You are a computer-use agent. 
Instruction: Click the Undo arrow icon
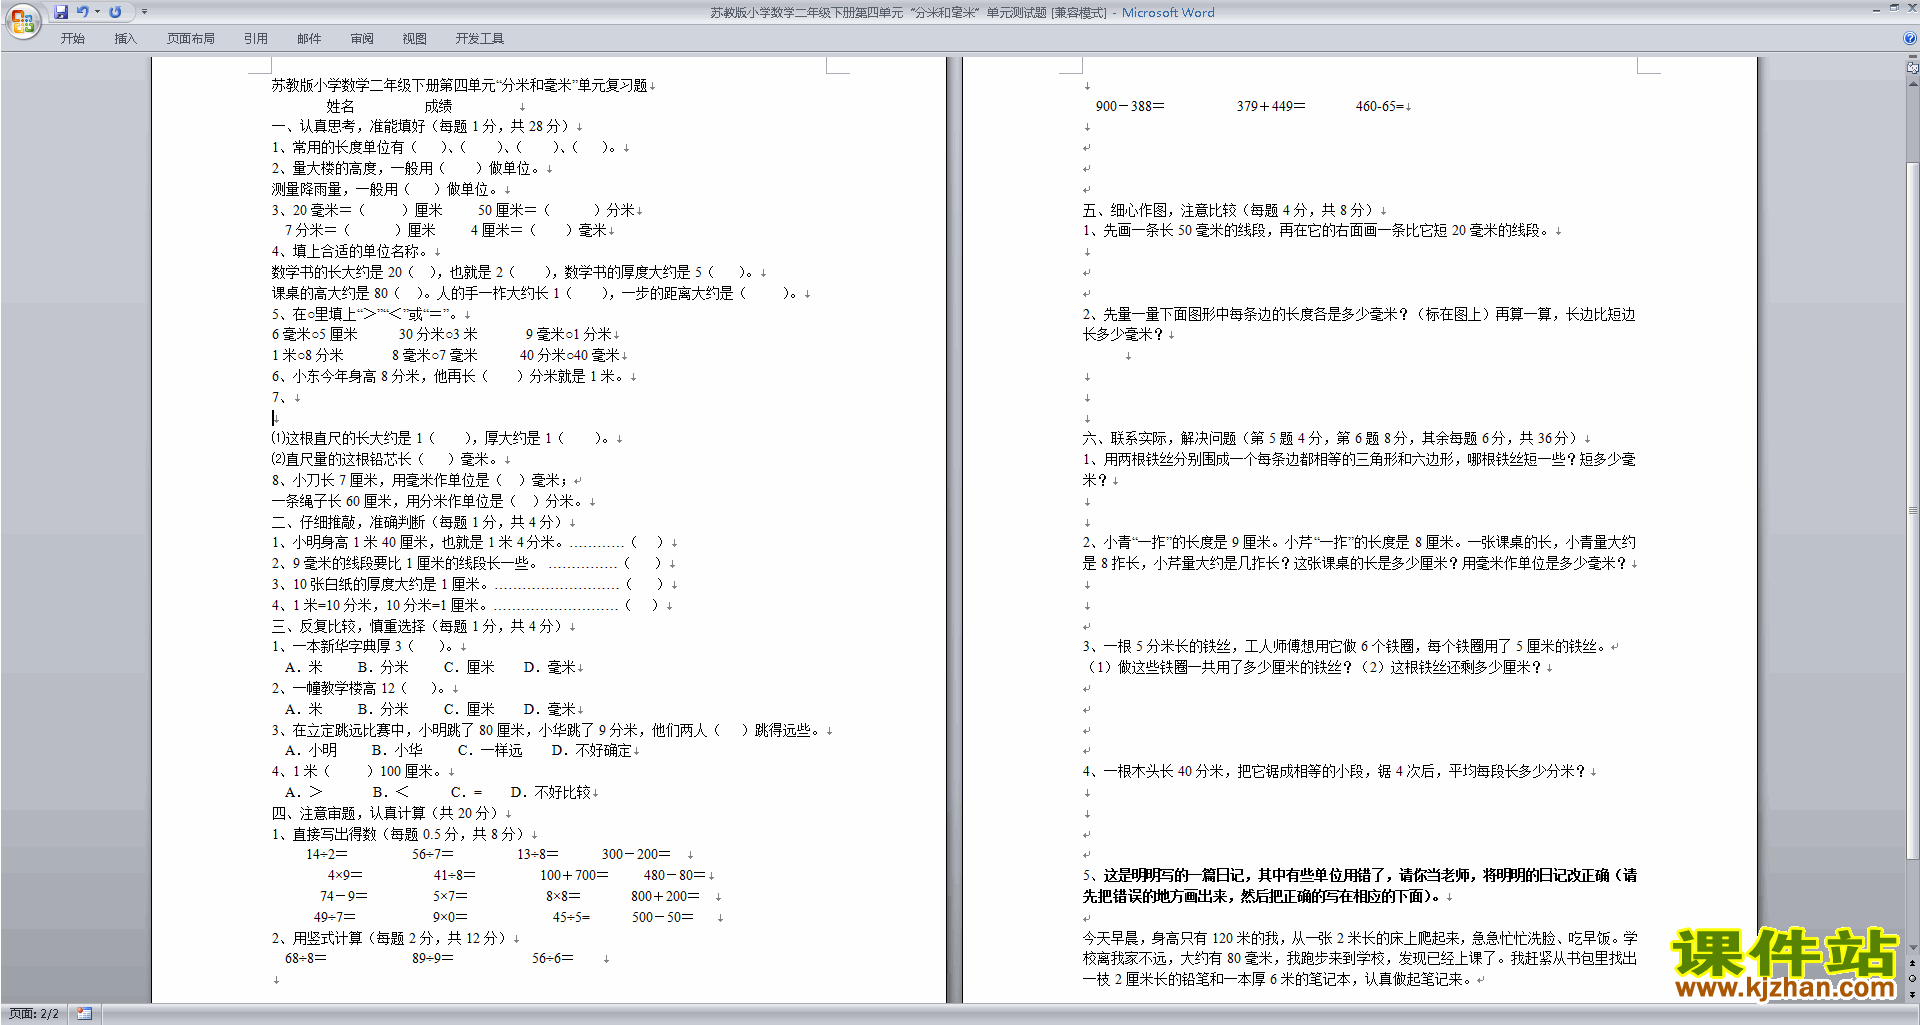point(83,12)
